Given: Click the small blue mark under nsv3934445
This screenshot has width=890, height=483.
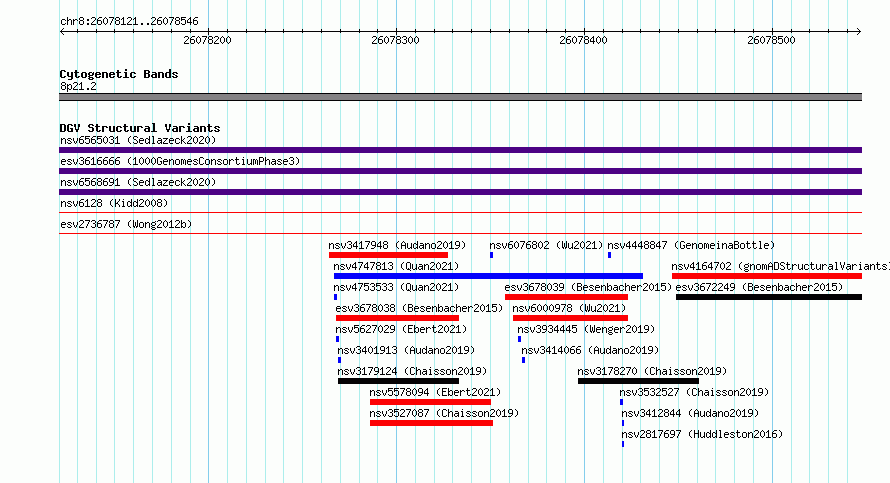Looking at the screenshot, I should coord(519,339).
